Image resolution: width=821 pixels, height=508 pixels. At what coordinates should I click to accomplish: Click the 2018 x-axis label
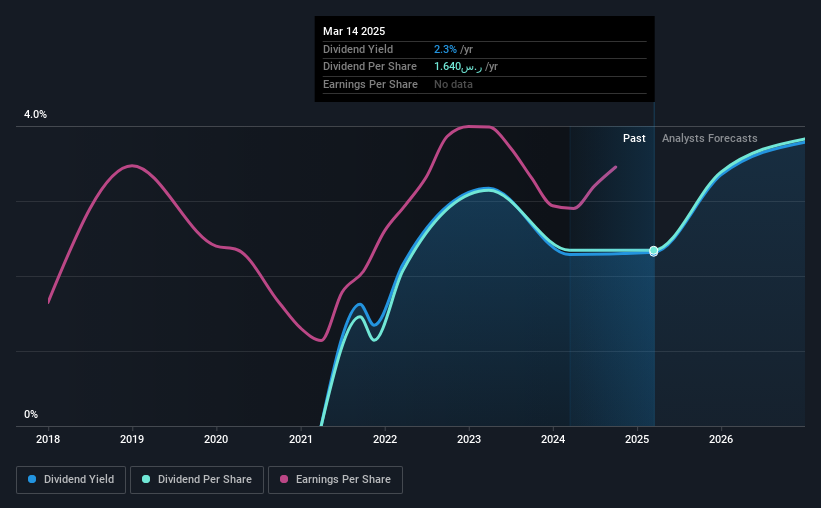pyautogui.click(x=48, y=439)
